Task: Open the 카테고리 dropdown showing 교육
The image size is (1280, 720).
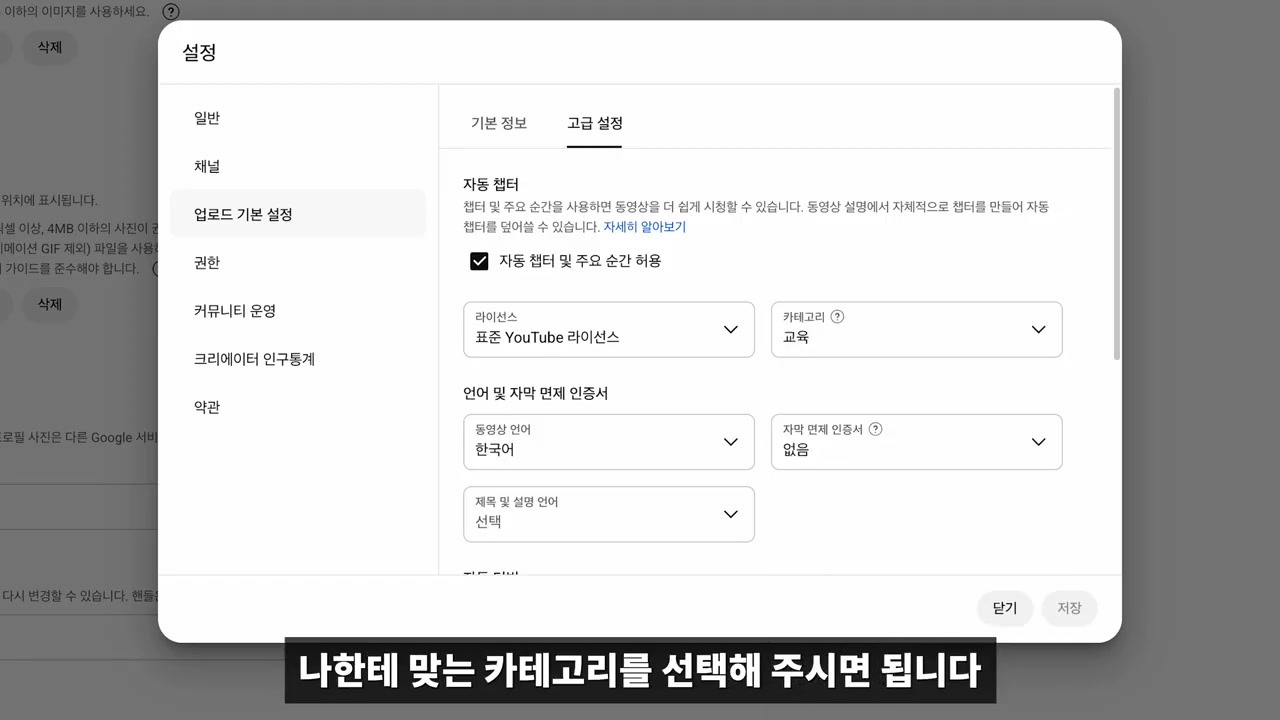Action: coord(917,329)
